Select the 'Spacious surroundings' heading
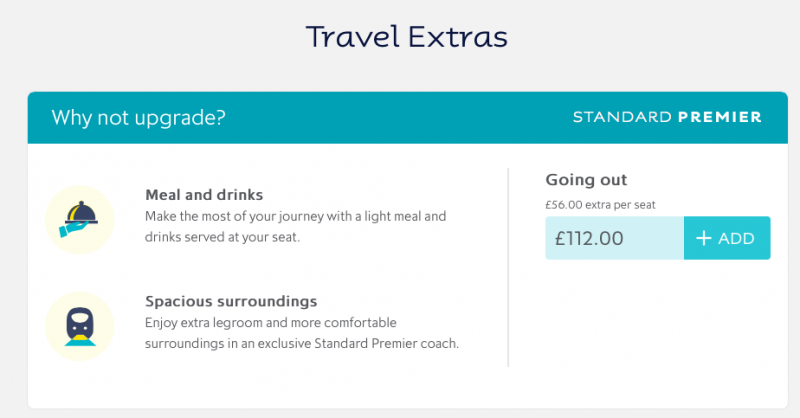The width and height of the screenshot is (800, 418). coord(231,301)
